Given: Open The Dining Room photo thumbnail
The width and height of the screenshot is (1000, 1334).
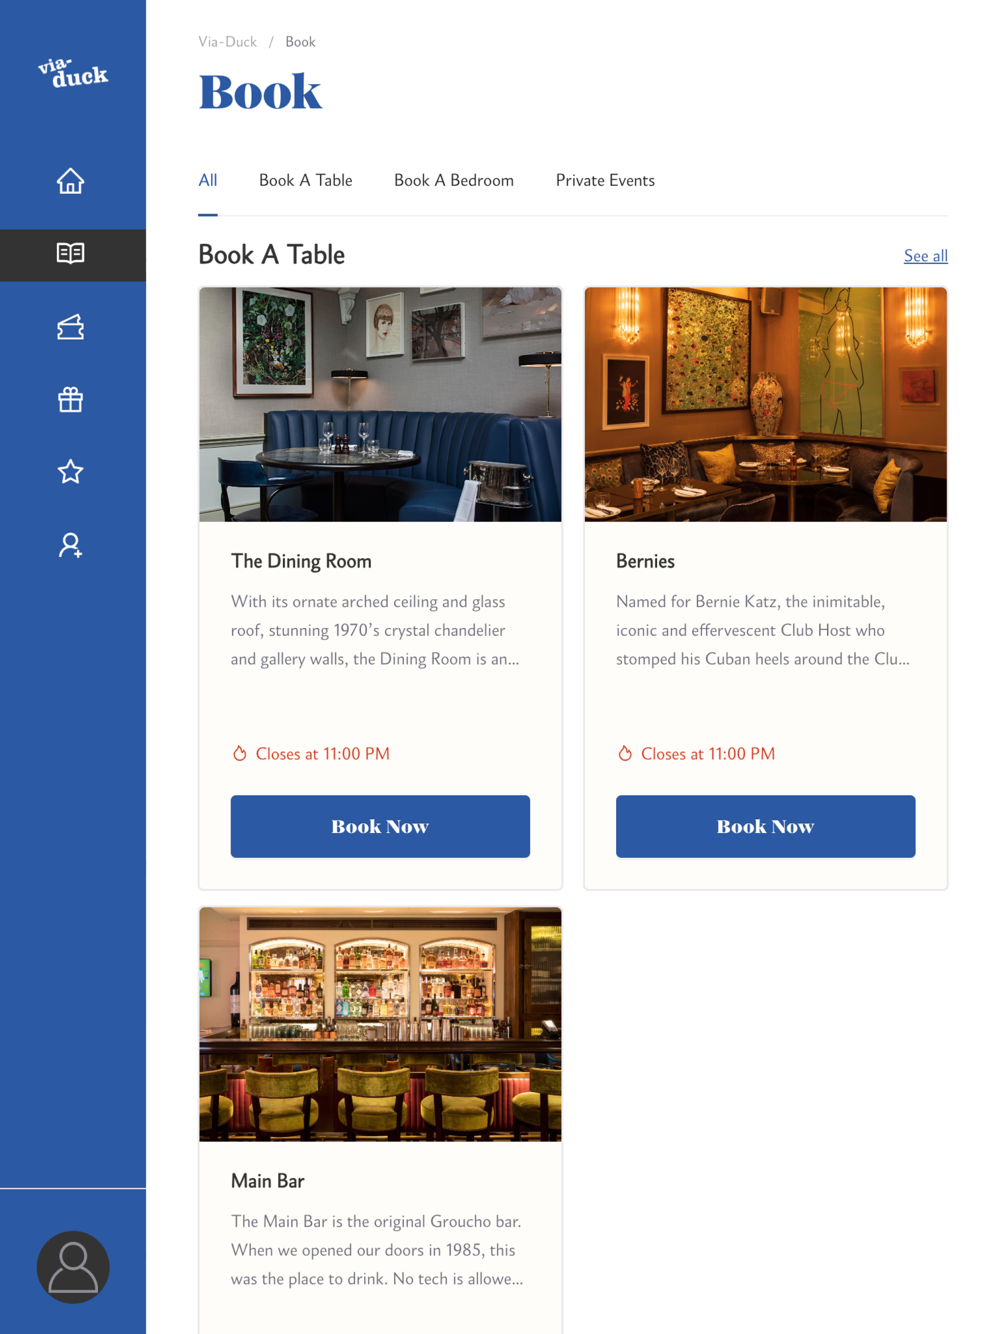Looking at the screenshot, I should click(380, 404).
